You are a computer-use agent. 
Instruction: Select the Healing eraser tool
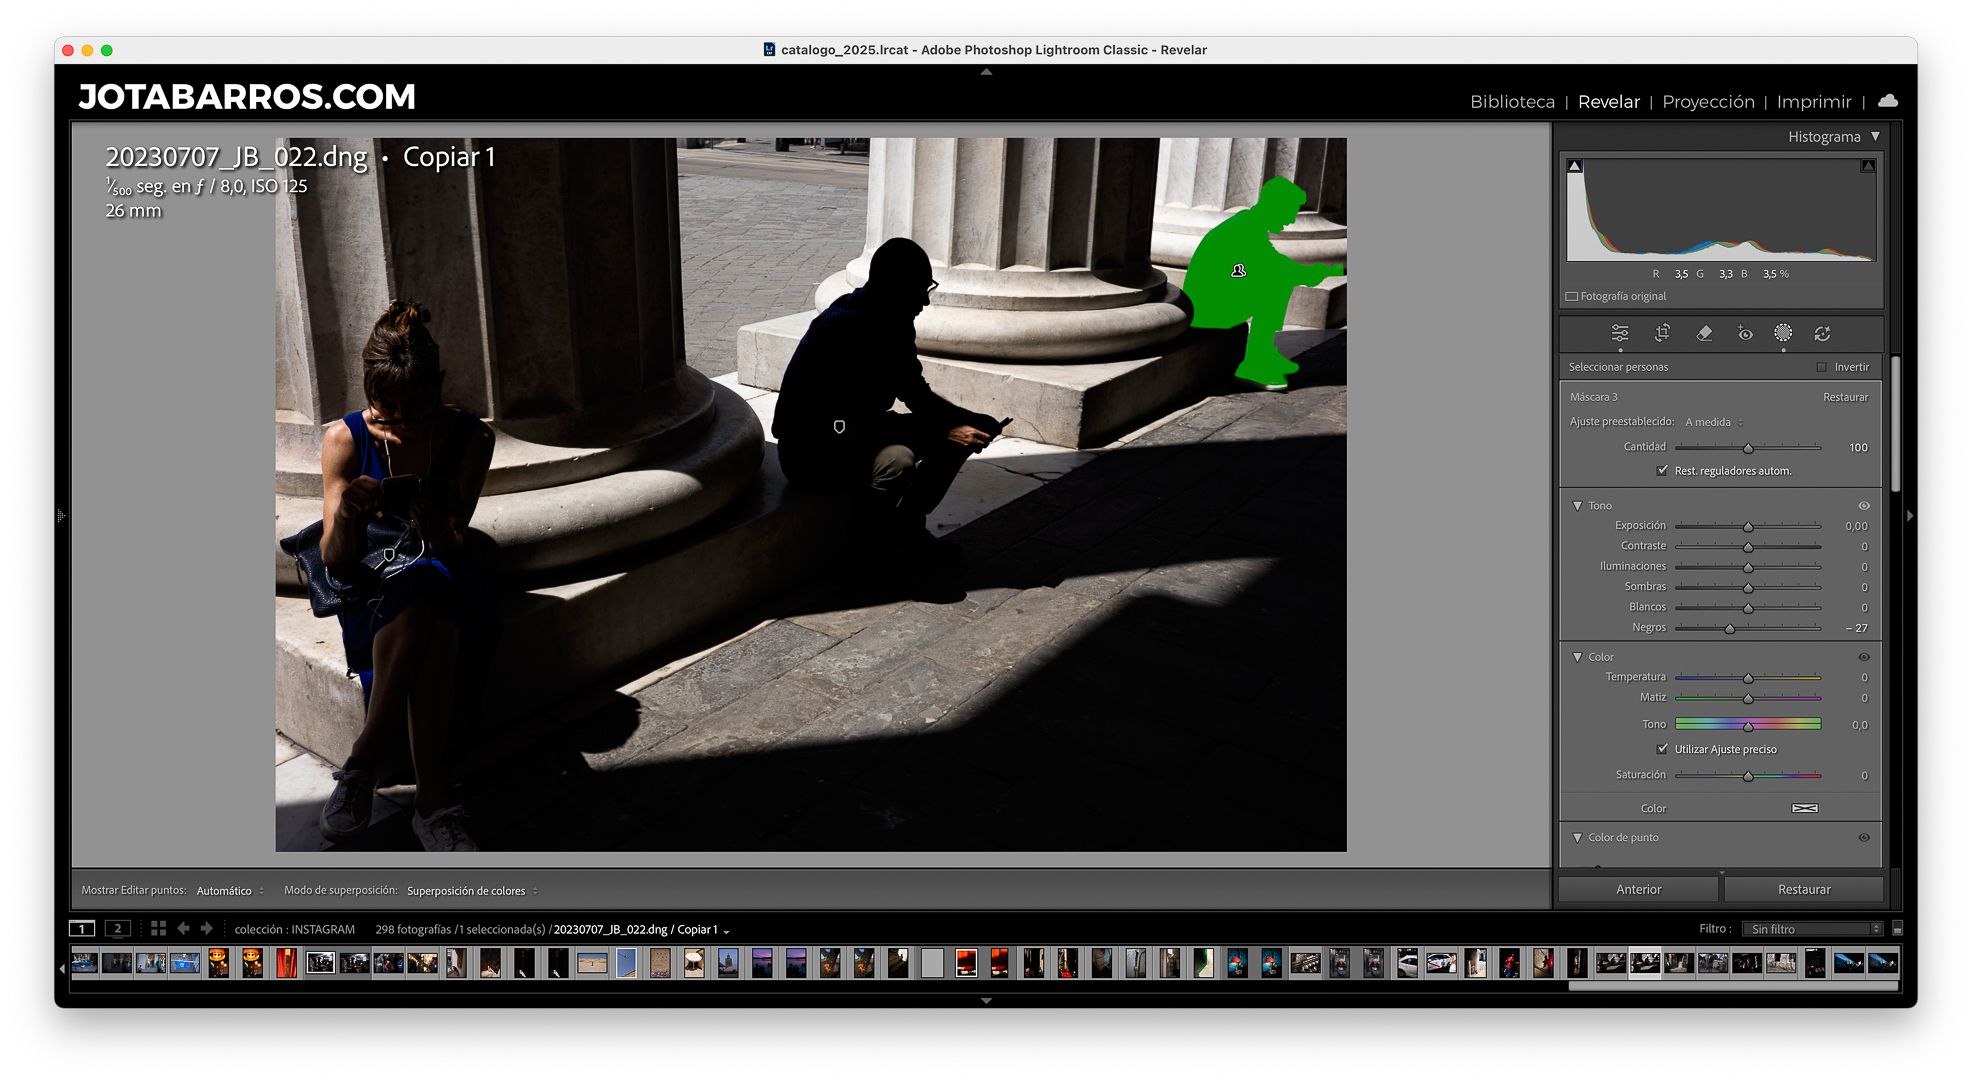(1704, 333)
